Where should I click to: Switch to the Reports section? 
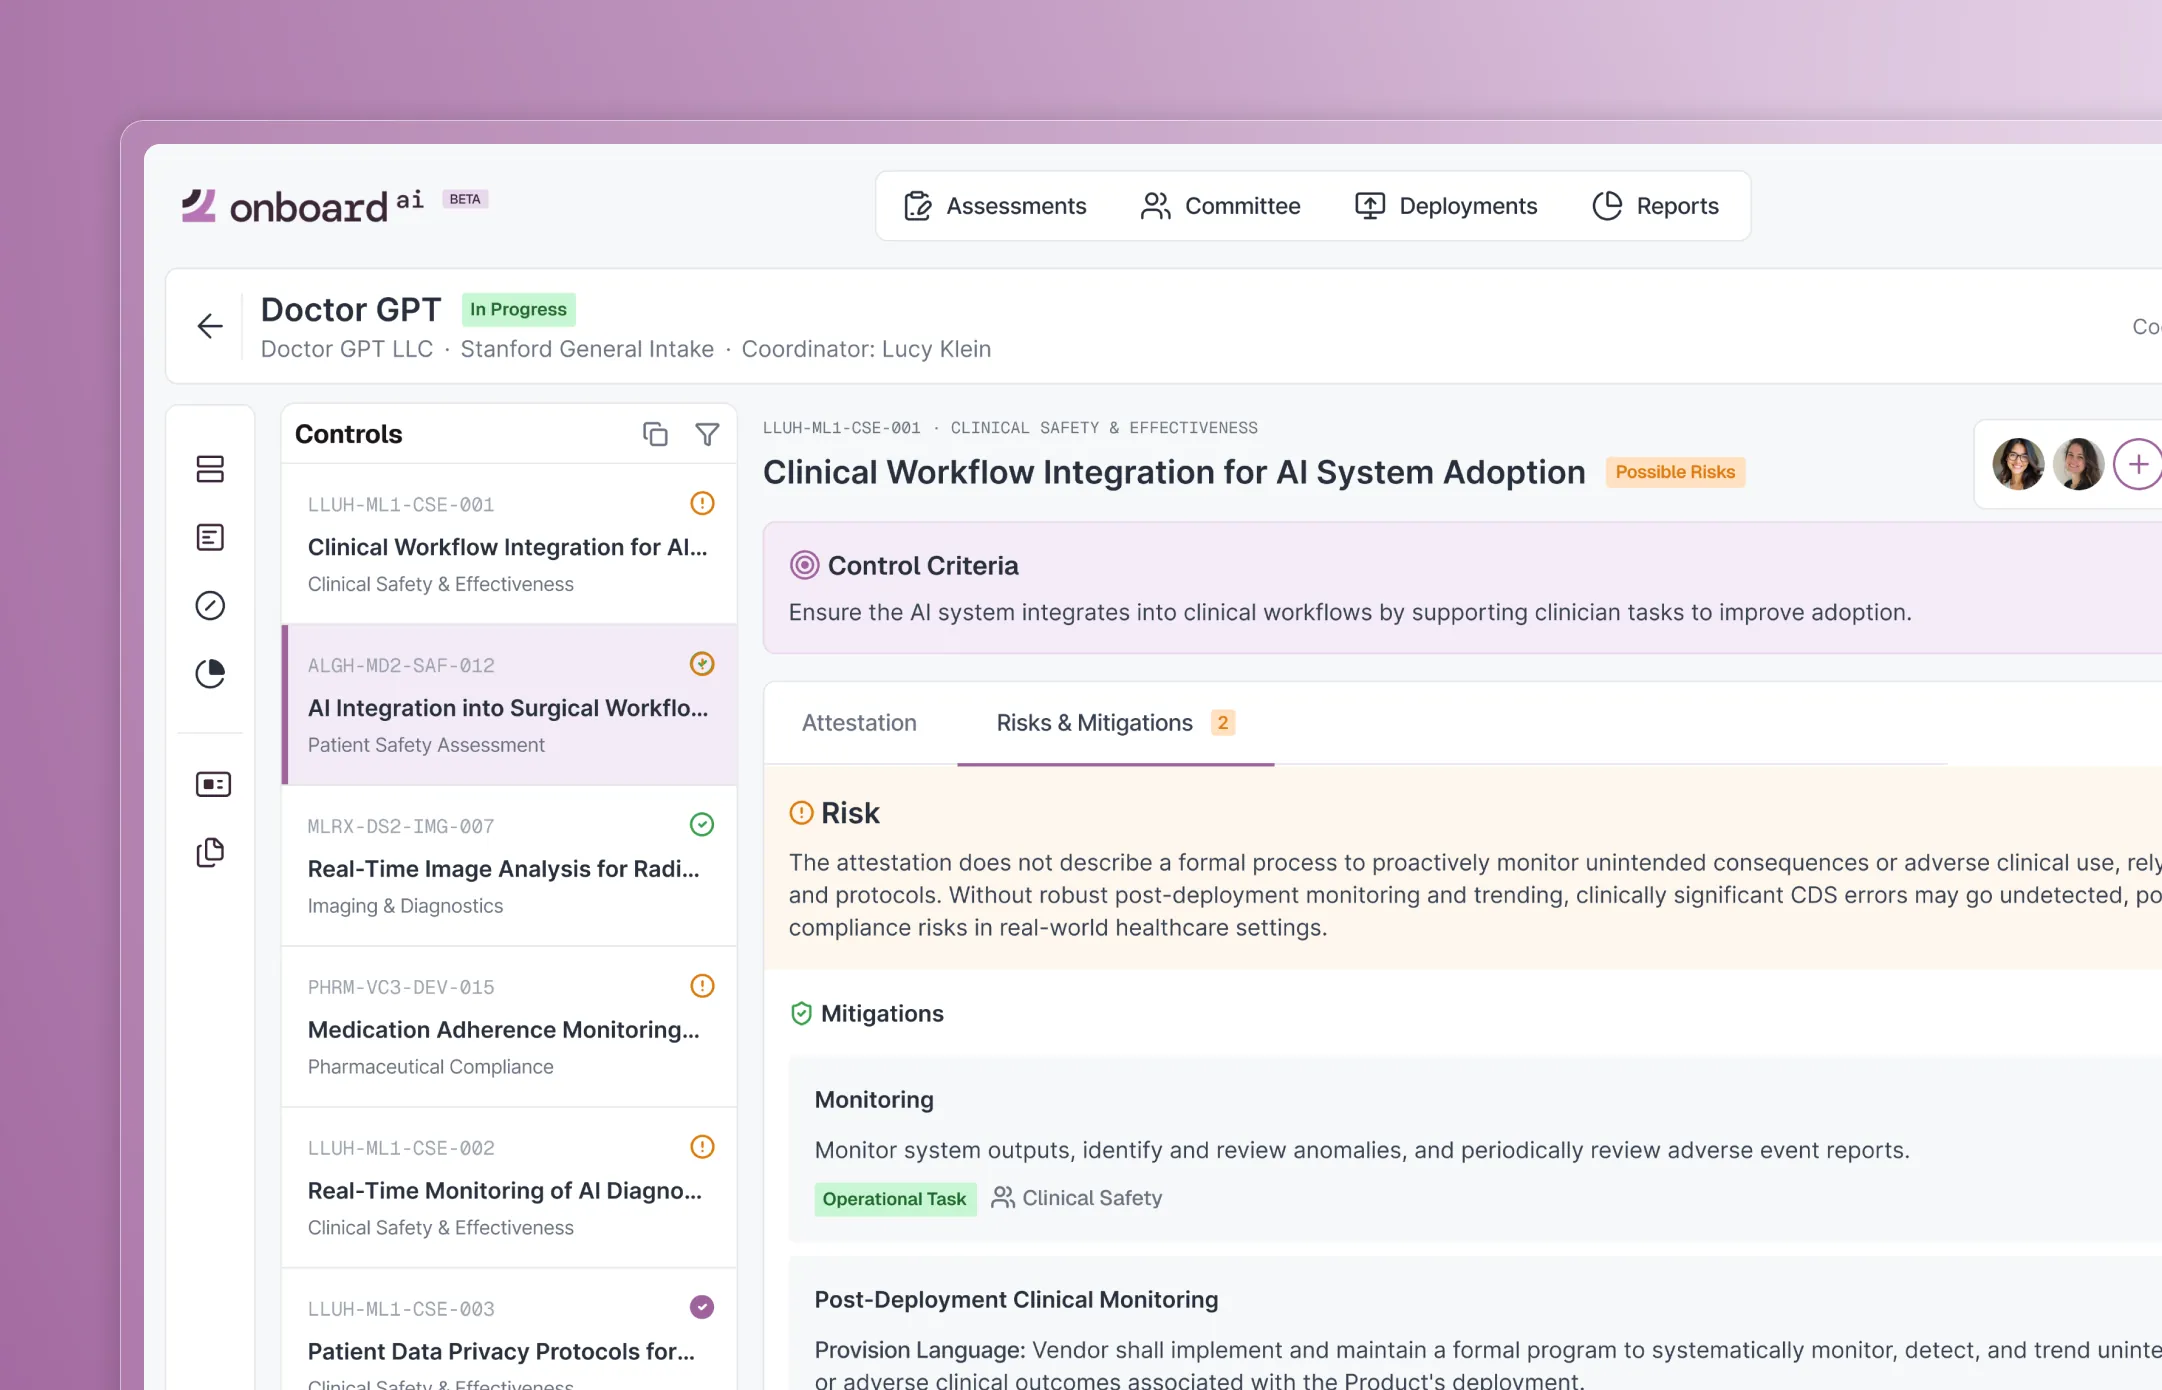pos(1655,206)
